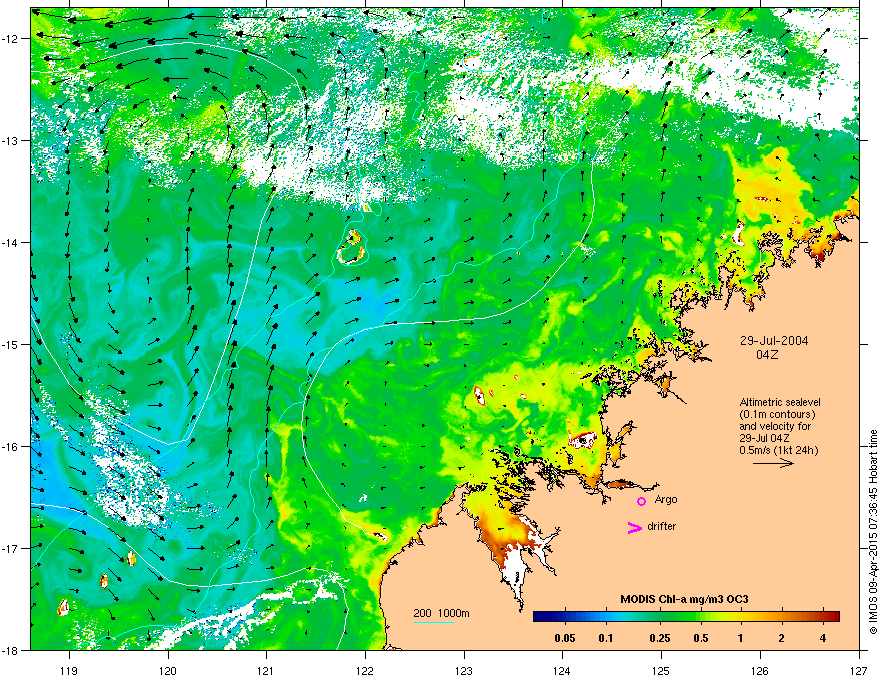
Task: Click the 'MODIS Chl-a mg/m3 OC3' title
Action: tap(684, 599)
